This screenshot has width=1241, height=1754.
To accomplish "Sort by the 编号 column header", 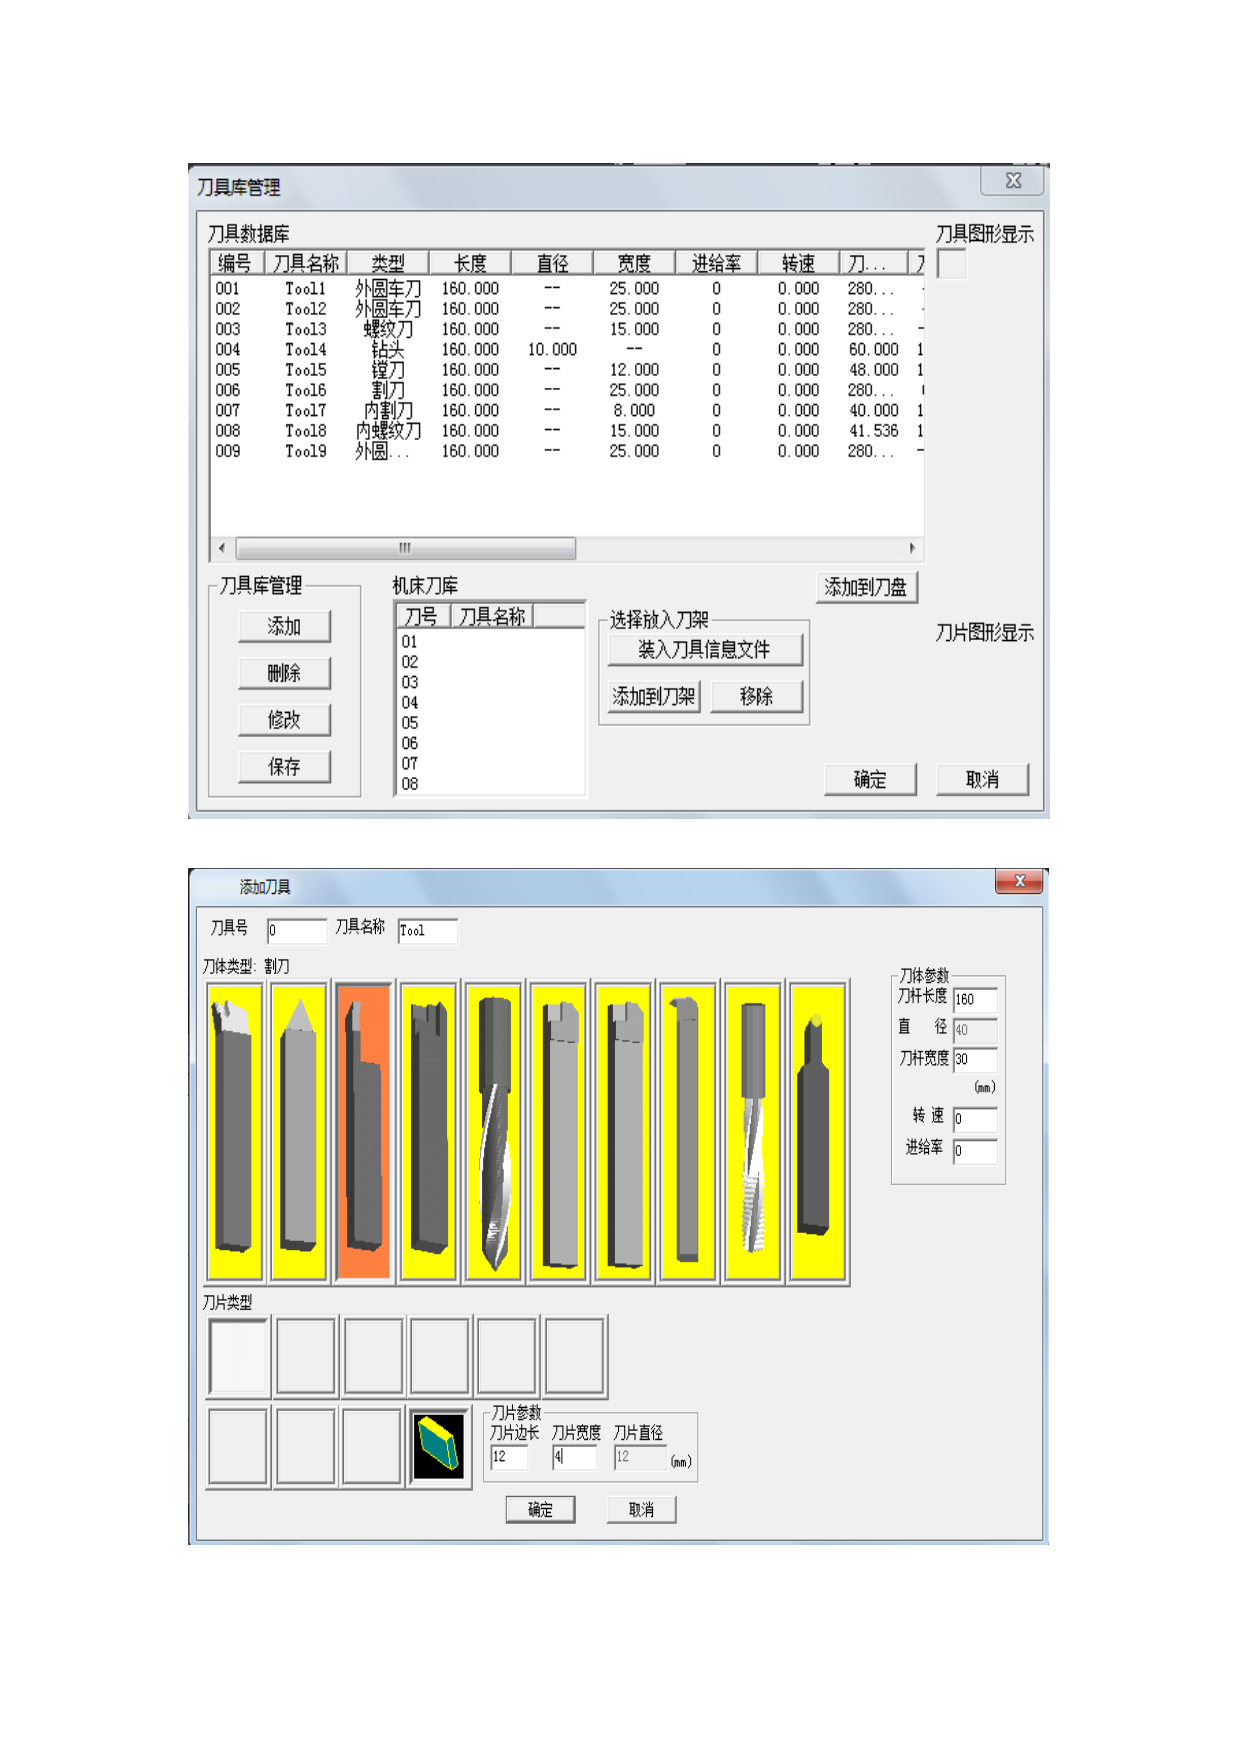I will [238, 263].
